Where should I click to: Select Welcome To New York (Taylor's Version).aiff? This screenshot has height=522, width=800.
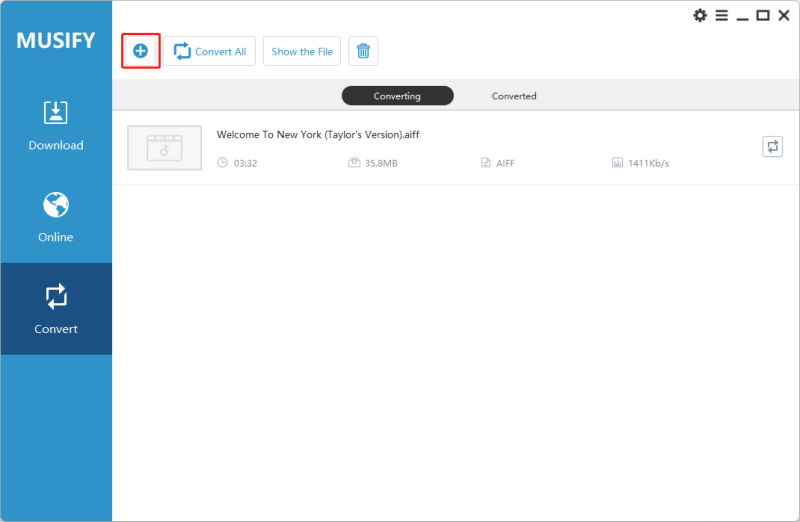point(318,135)
